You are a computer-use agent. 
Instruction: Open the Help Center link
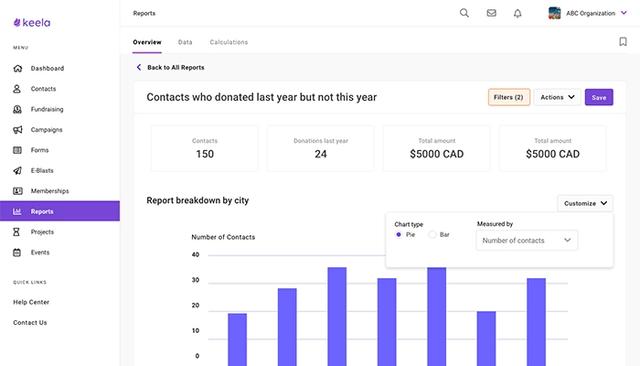click(31, 302)
